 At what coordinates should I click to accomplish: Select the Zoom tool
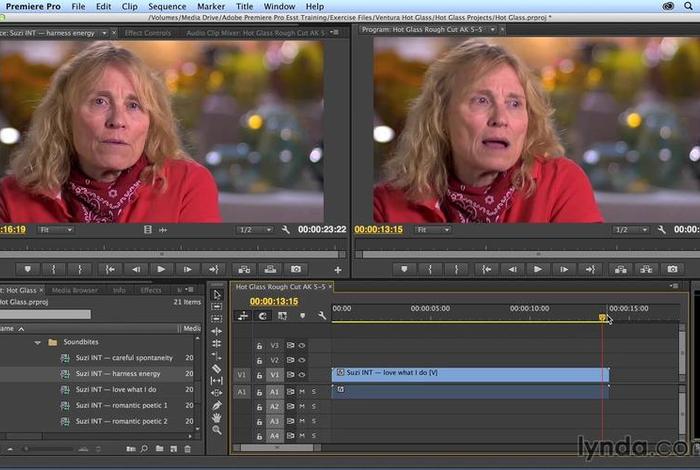[217, 430]
